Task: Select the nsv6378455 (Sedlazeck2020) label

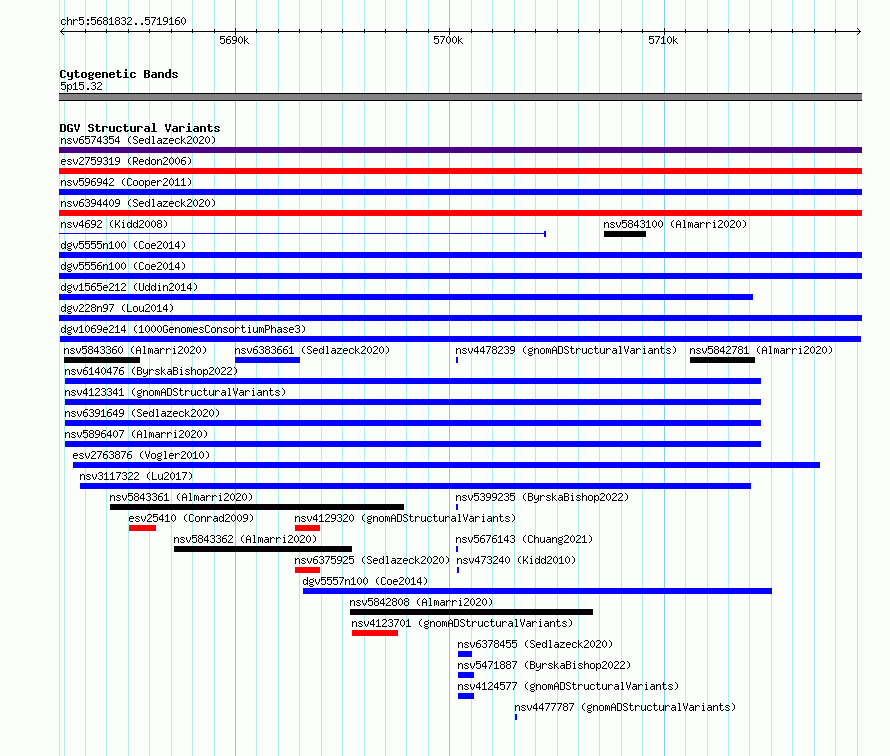Action: 535,644
